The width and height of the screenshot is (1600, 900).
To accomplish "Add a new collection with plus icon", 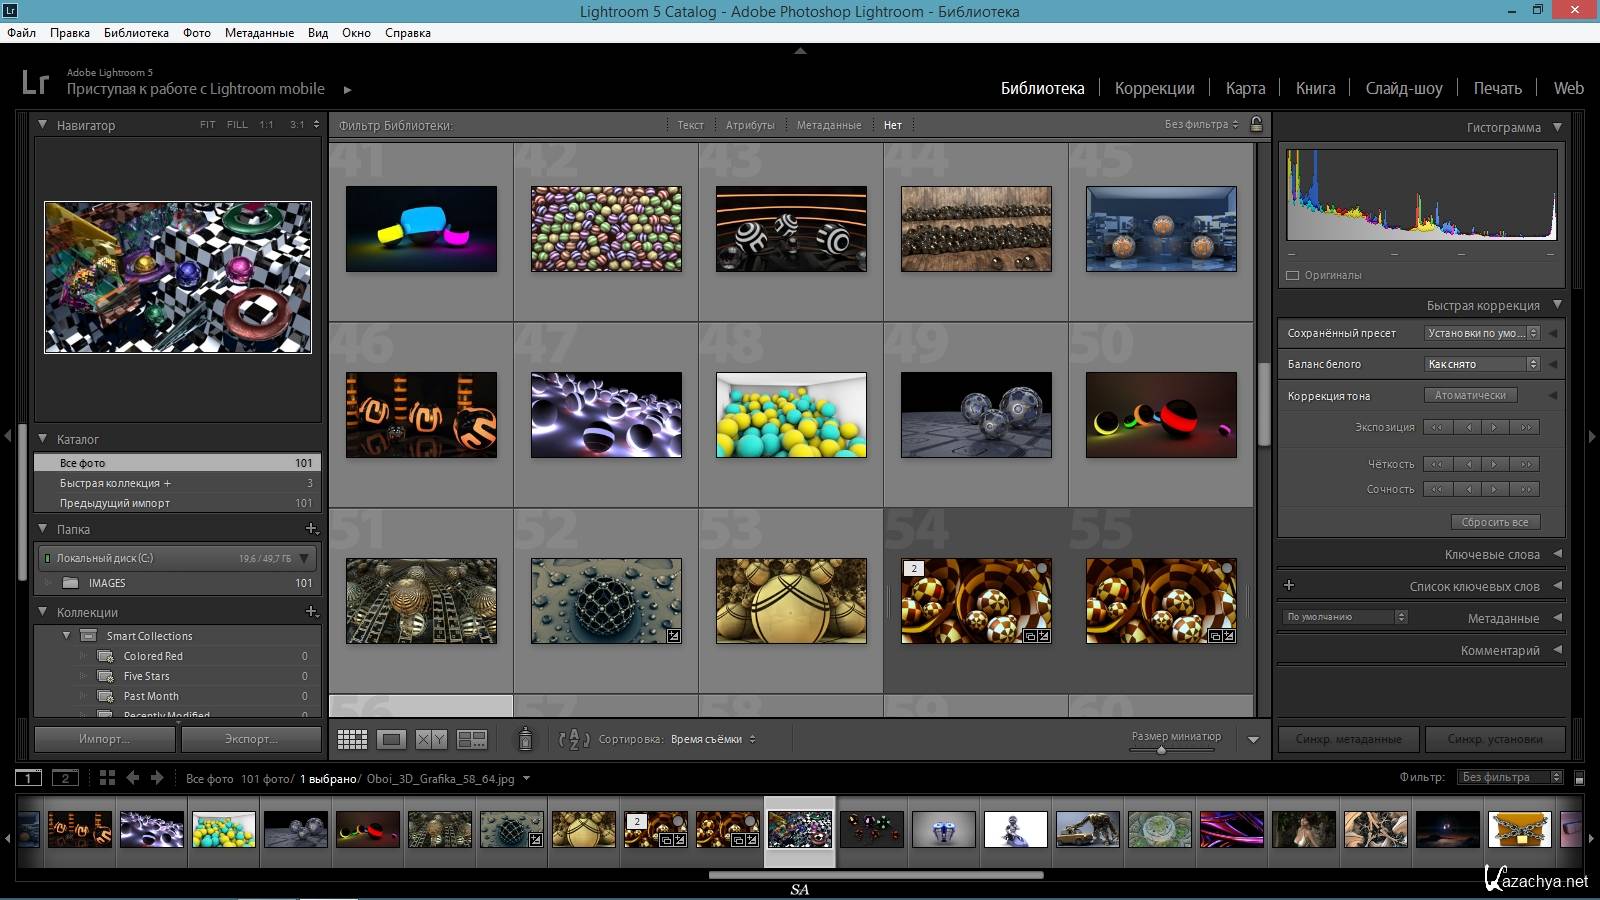I will [x=311, y=611].
